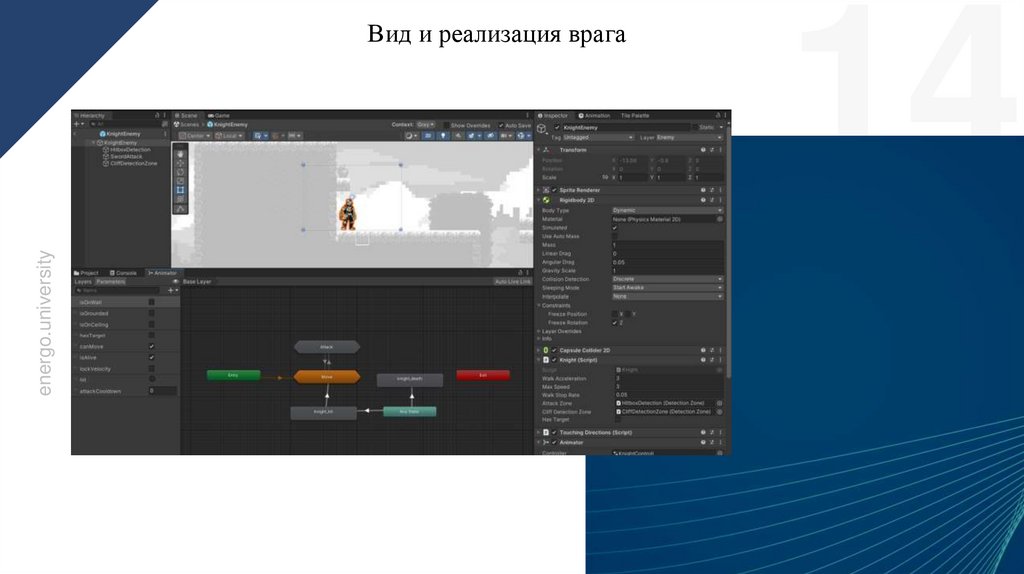
Task: Toggle the isOnCeiling parameter checkbox
Action: [152, 325]
